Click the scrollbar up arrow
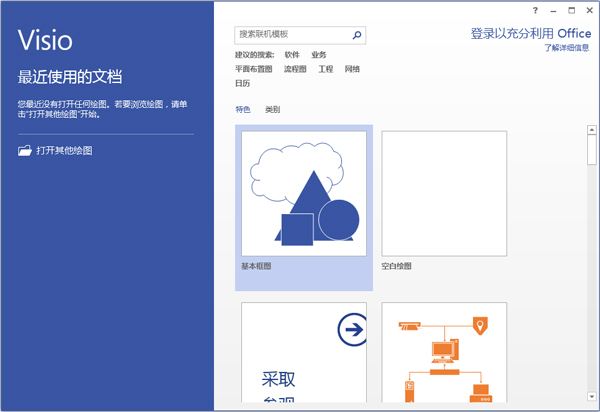Viewport: 600px width, 412px height. click(592, 130)
